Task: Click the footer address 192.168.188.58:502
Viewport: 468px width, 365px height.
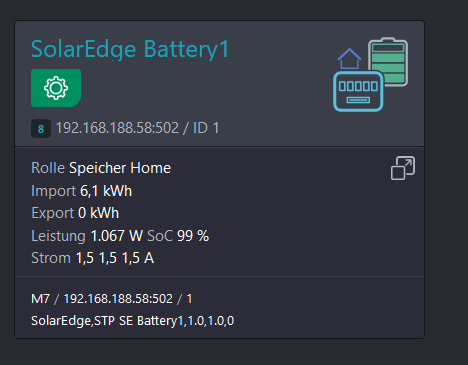Action: (x=118, y=299)
